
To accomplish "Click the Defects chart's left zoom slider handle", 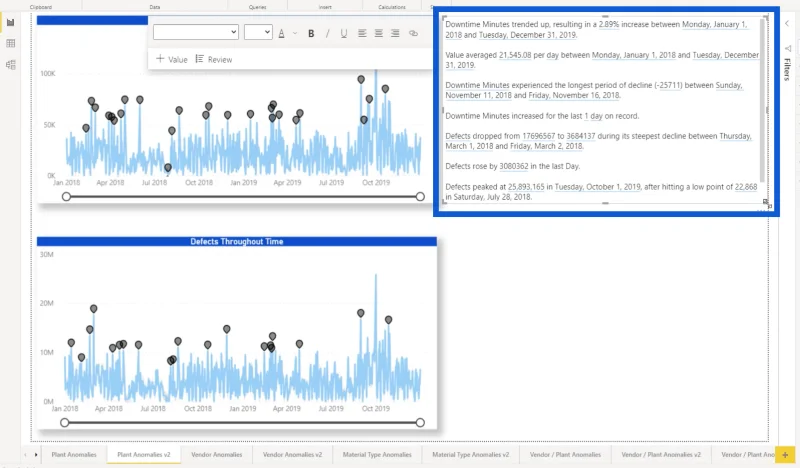I will 65,423.
